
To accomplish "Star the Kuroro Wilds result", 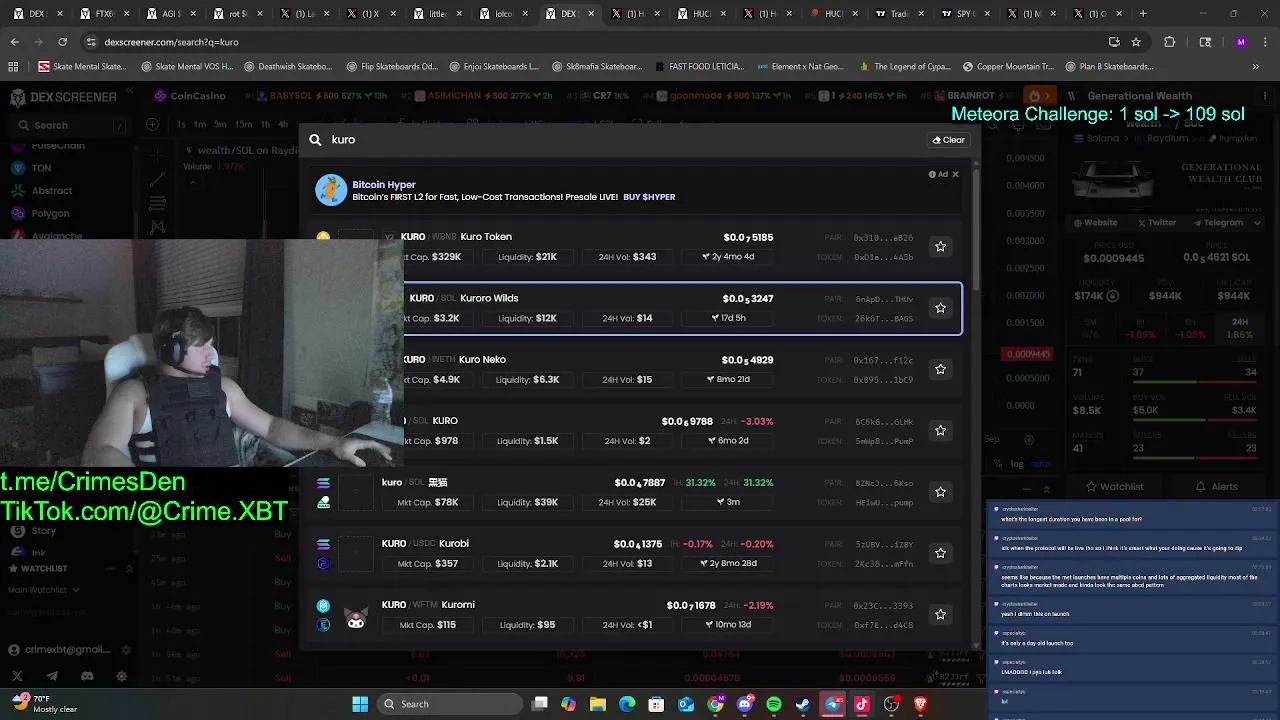I will tap(940, 308).
